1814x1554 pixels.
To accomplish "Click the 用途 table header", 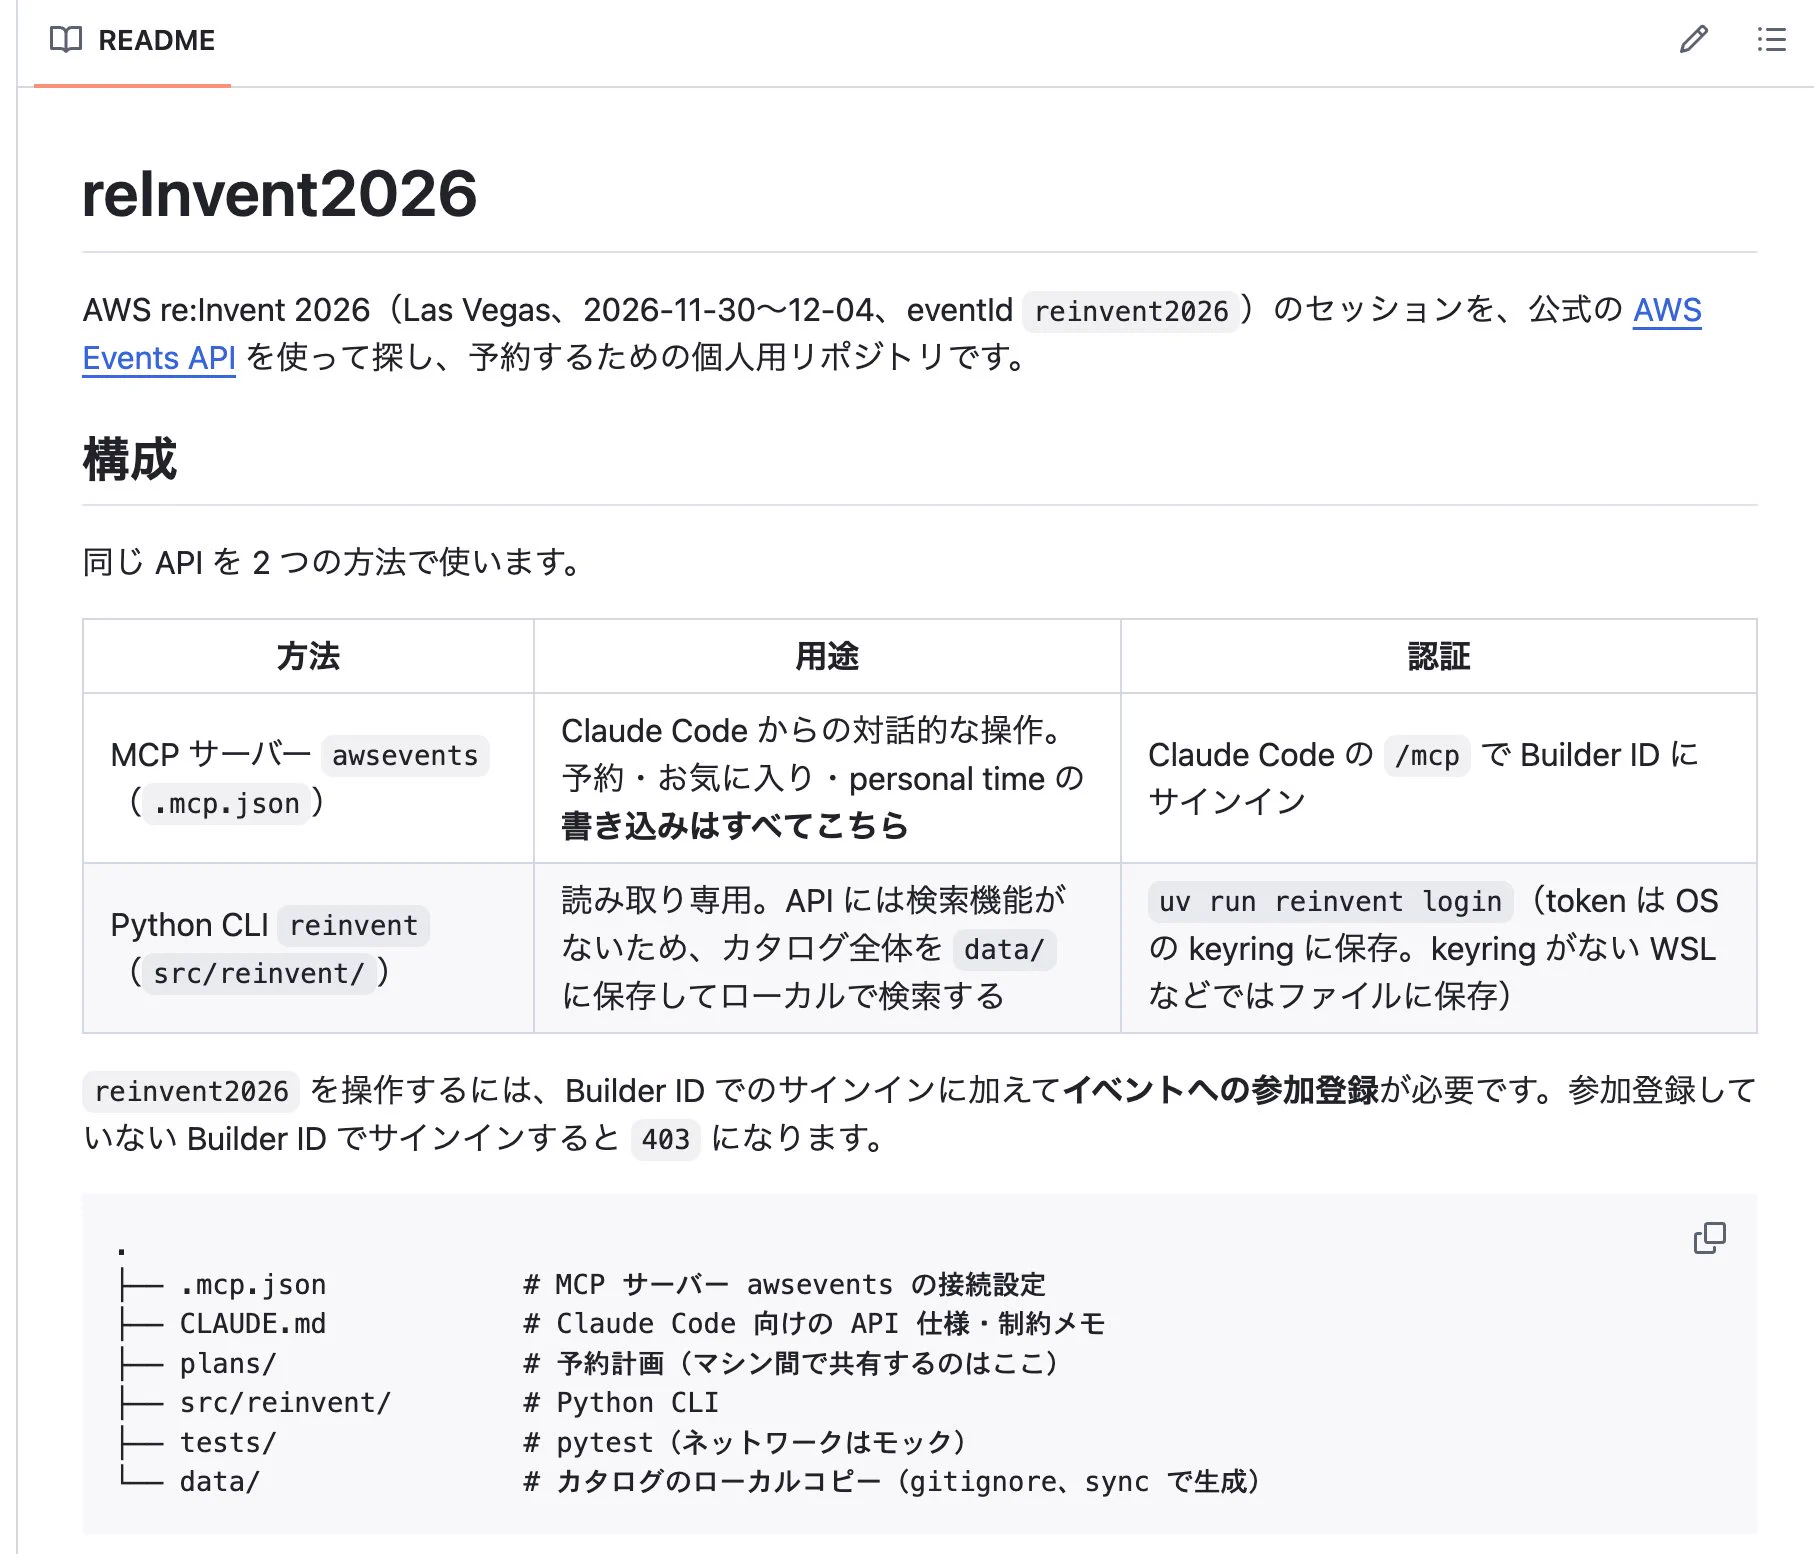I will point(827,656).
